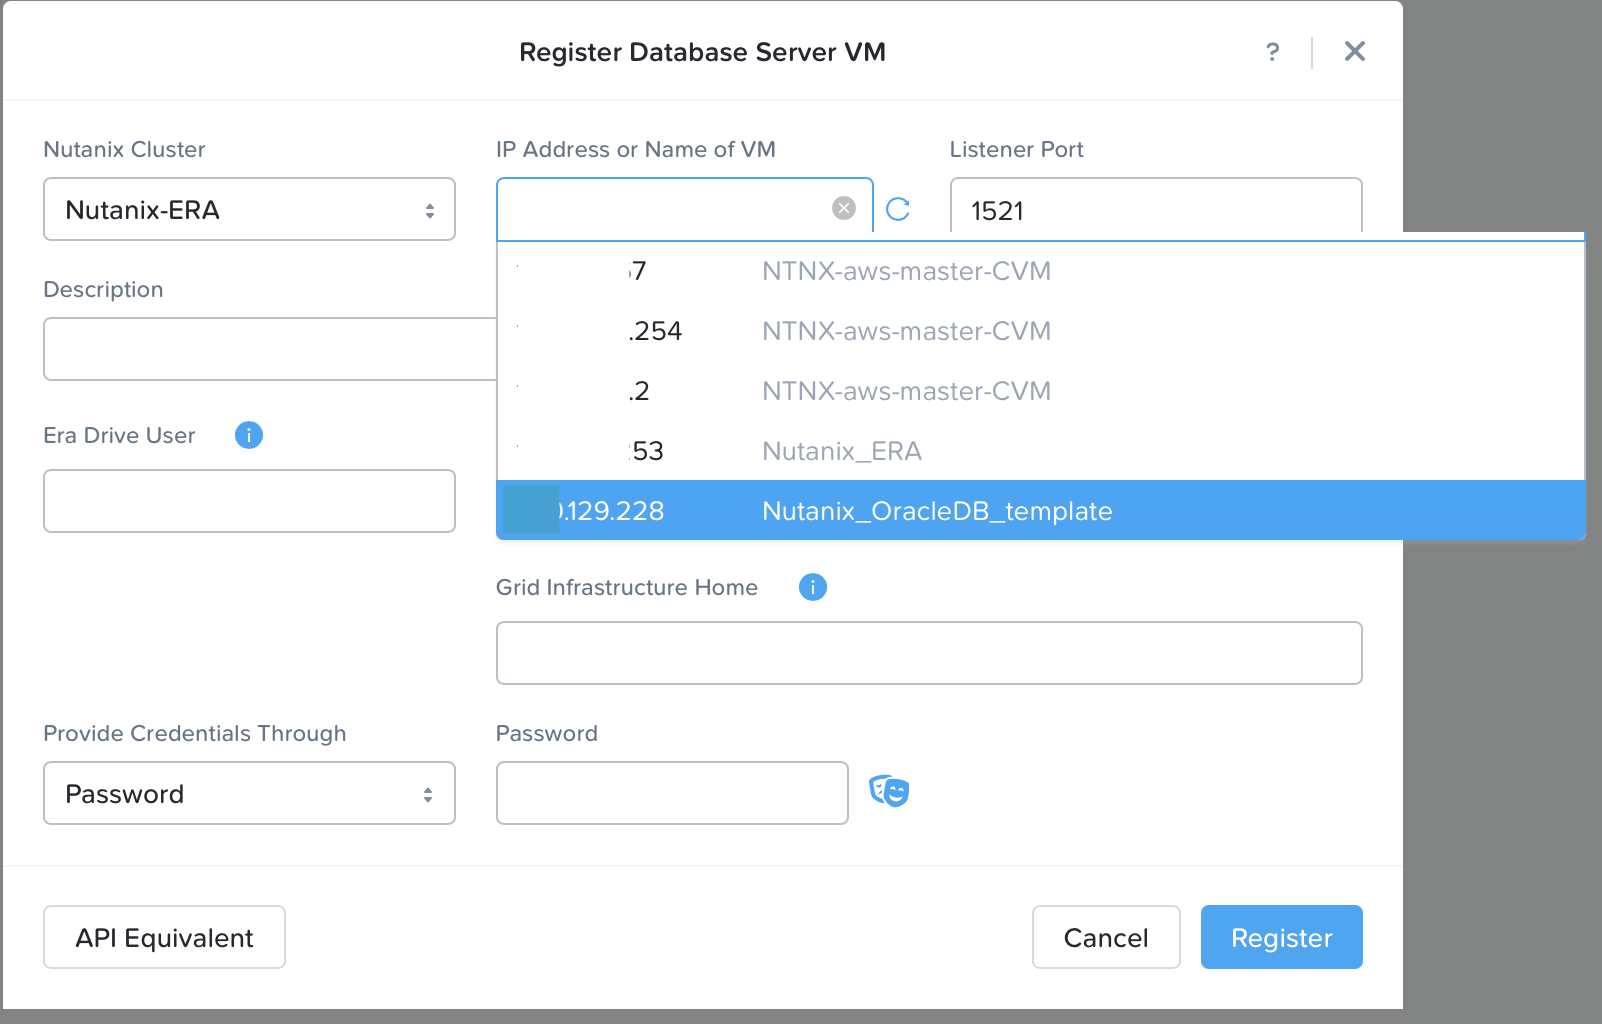Cancel the registration dialog
Image resolution: width=1602 pixels, height=1024 pixels.
click(x=1106, y=937)
